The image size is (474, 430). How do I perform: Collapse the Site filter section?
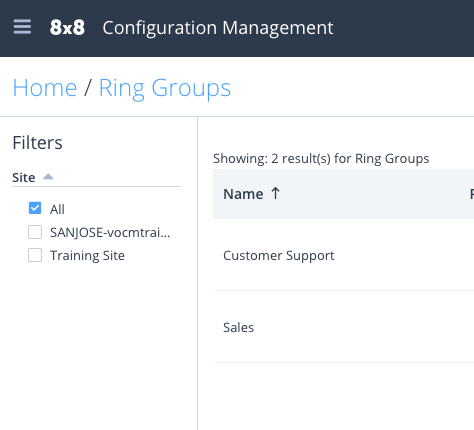point(48,177)
